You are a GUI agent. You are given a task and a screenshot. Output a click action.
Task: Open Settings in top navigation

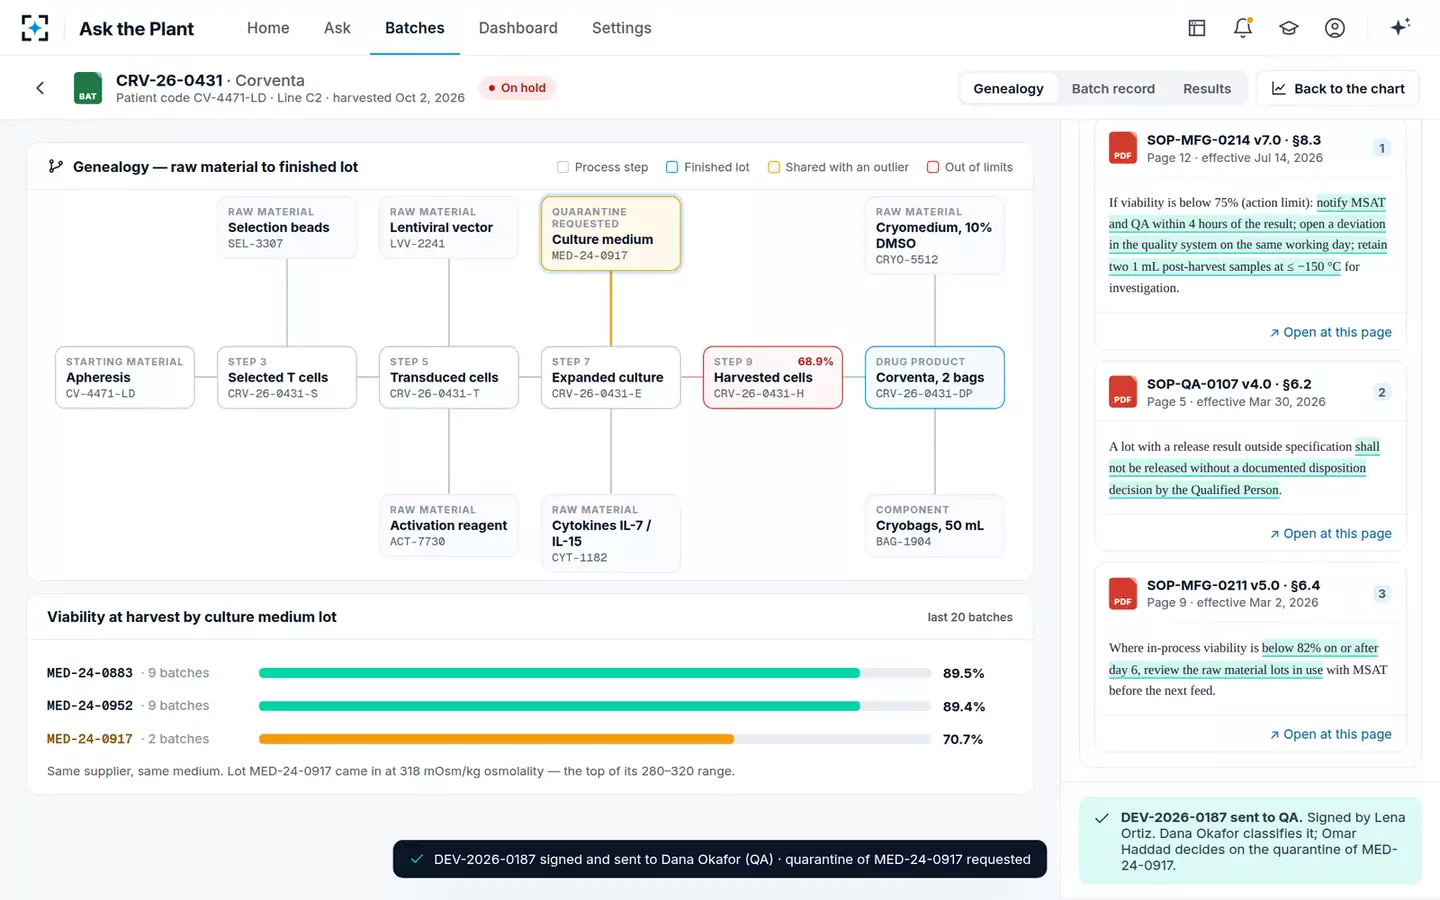click(621, 28)
